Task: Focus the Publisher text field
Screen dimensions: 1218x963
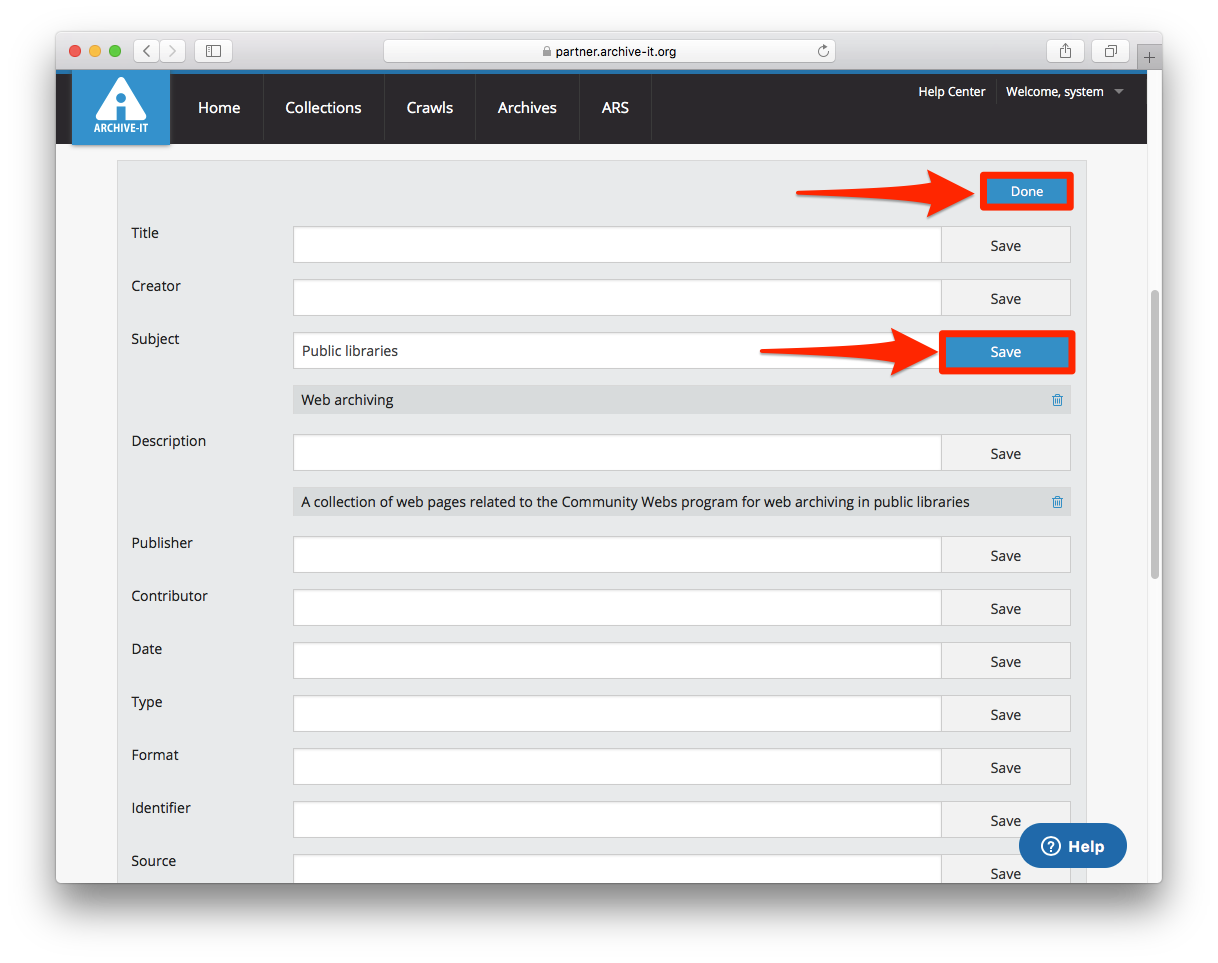Action: coord(616,555)
